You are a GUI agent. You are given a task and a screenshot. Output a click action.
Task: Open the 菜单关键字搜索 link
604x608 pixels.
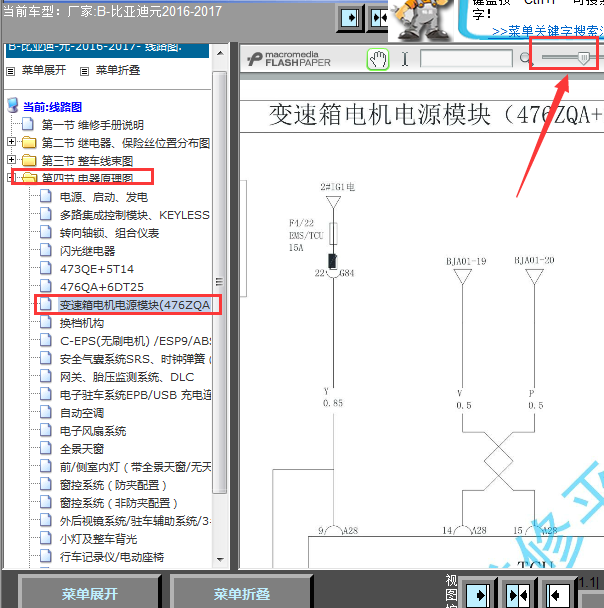[x=548, y=31]
